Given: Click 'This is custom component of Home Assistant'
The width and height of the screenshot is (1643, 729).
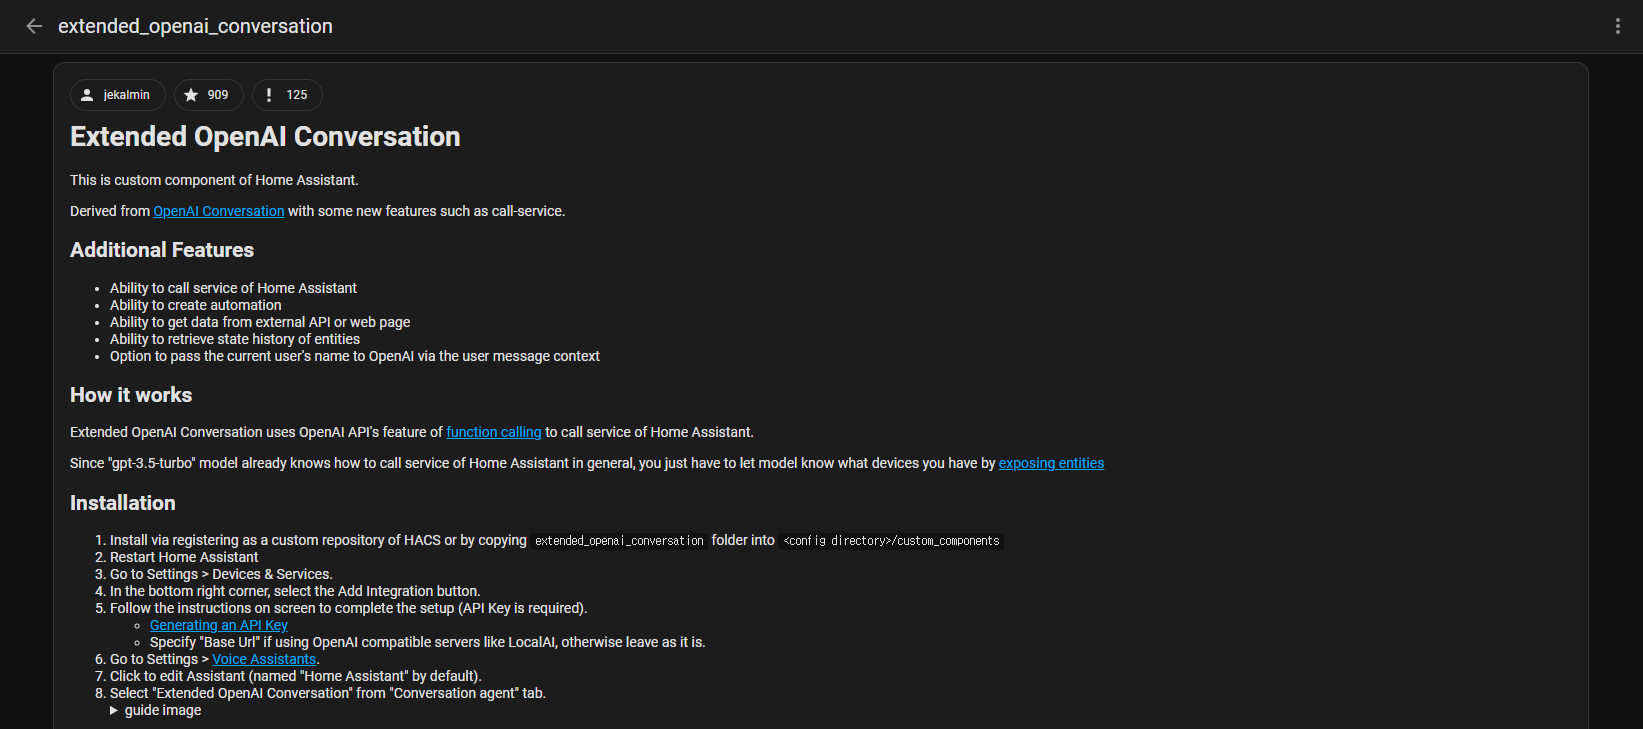Looking at the screenshot, I should 214,180.
